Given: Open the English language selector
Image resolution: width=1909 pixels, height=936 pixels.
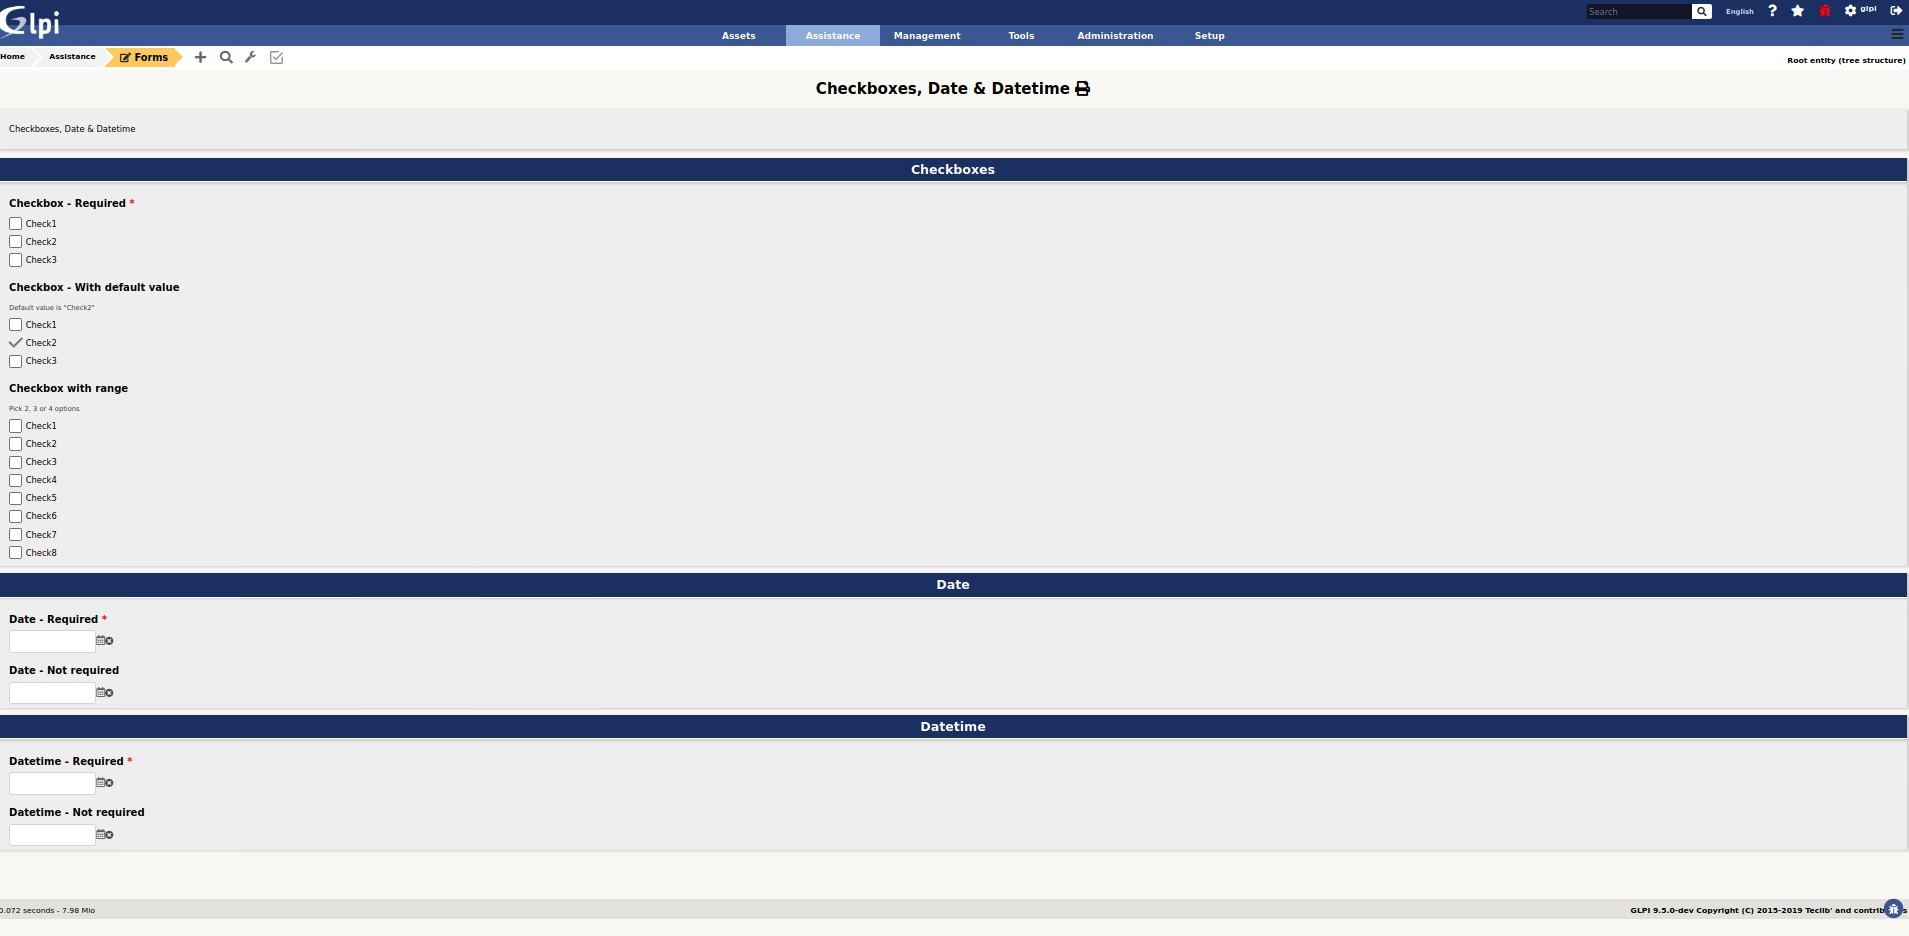Looking at the screenshot, I should pyautogui.click(x=1739, y=11).
